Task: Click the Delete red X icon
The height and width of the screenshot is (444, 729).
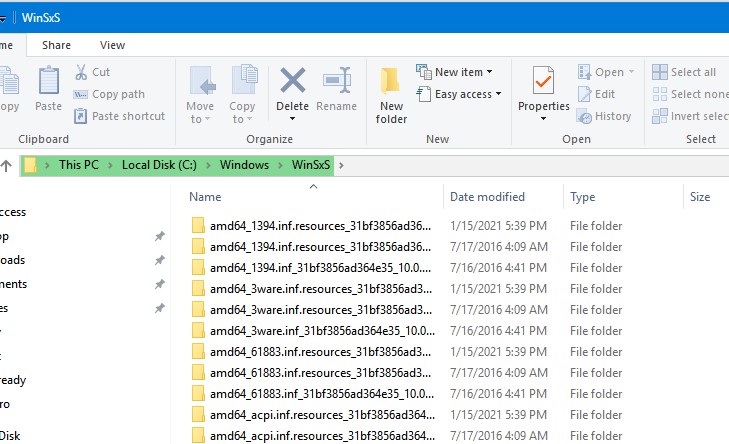Action: point(292,82)
